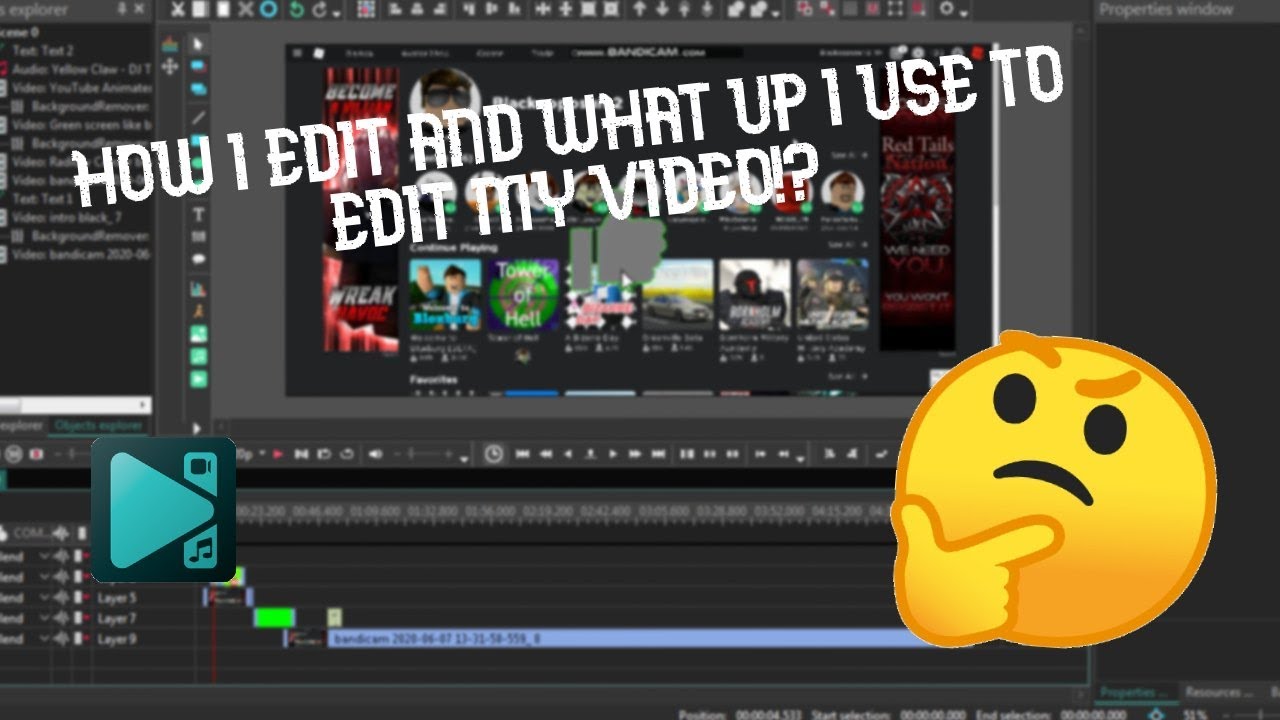Toggle audio waveform icon on Layer 7
This screenshot has width=1280, height=720.
[x=61, y=619]
